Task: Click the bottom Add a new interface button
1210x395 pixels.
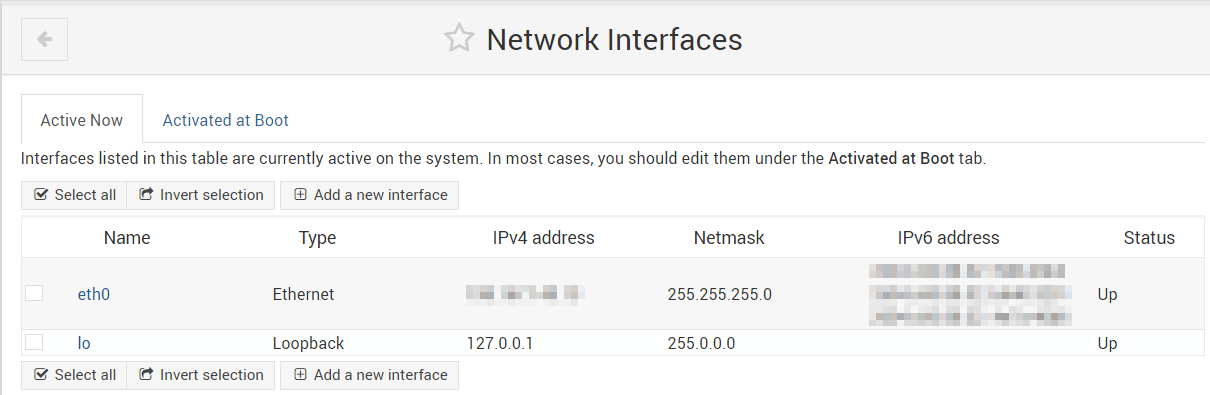Action: pos(369,375)
